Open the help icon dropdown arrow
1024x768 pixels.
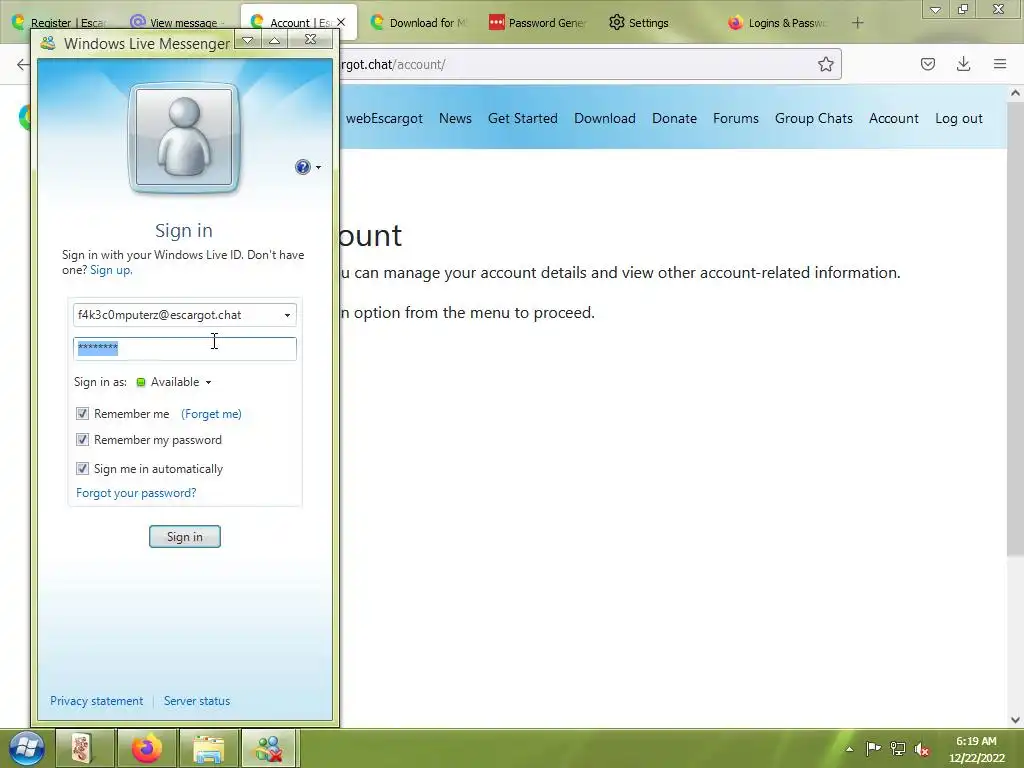tap(318, 167)
